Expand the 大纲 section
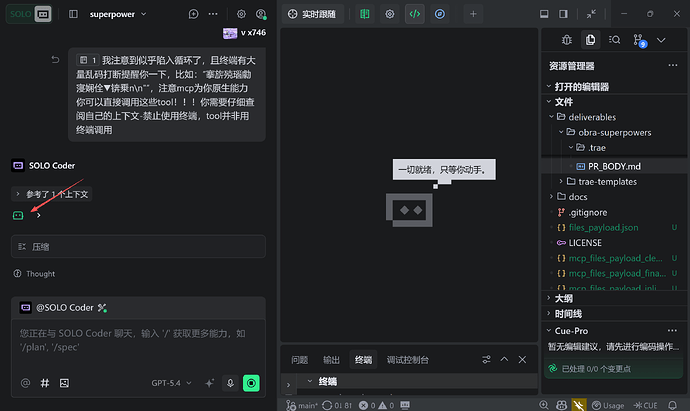 (x=563, y=298)
